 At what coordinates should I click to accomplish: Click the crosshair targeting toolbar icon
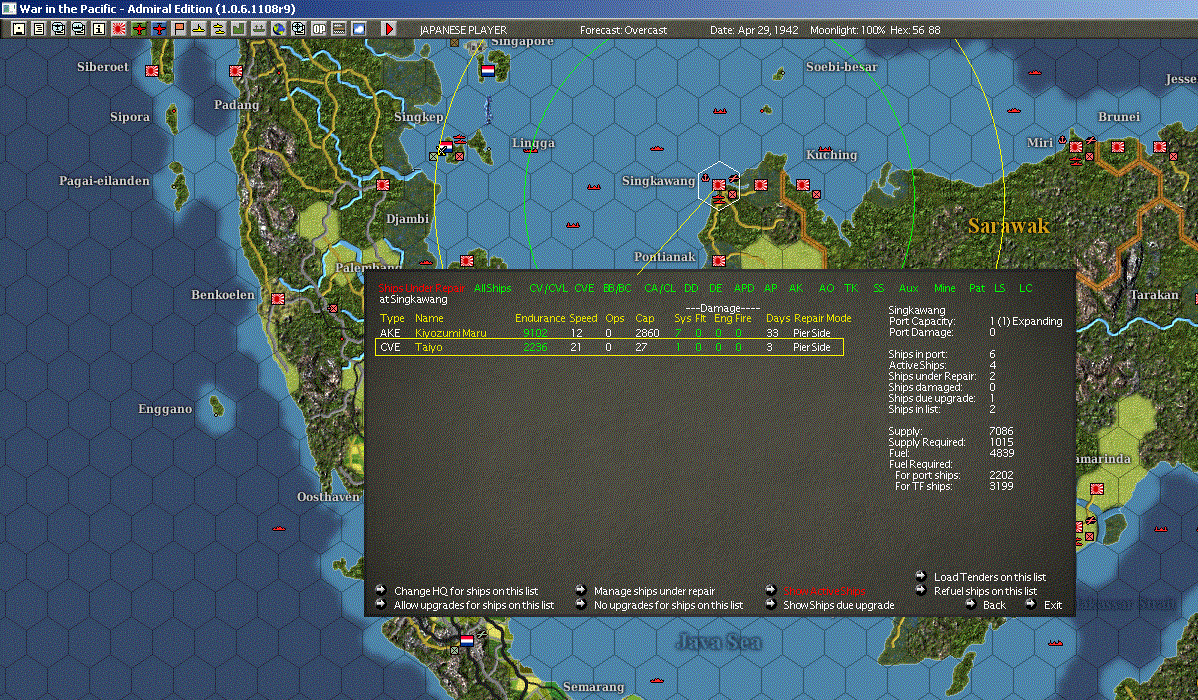click(299, 29)
